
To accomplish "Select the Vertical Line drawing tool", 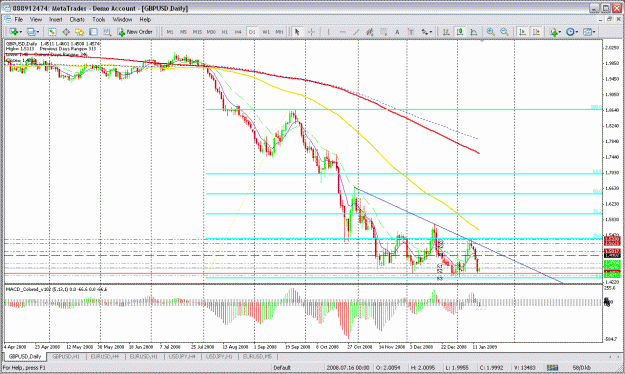I will pyautogui.click(x=328, y=32).
